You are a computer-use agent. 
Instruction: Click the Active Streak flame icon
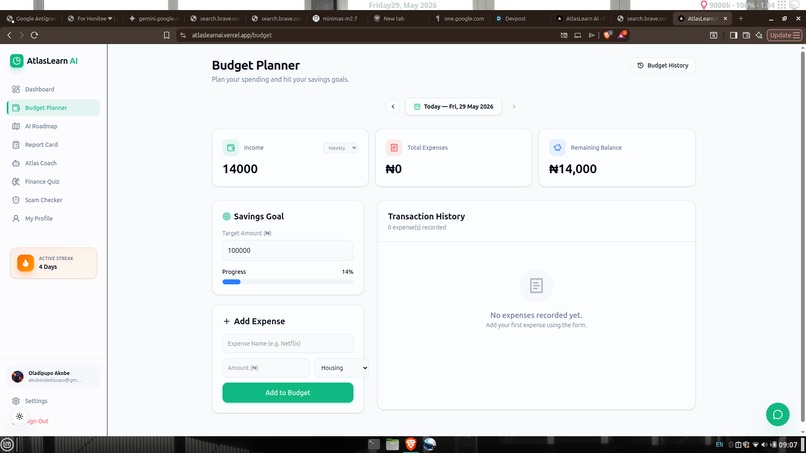point(25,263)
